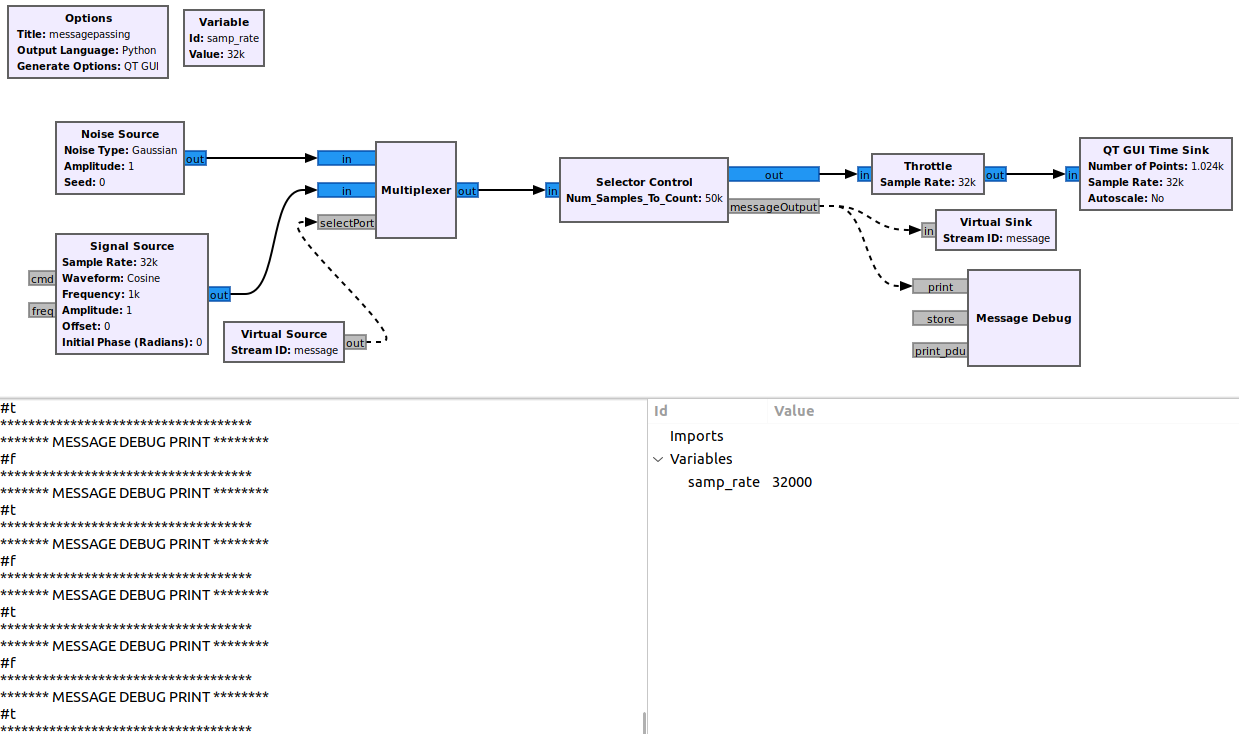Select the Imports tree item
This screenshot has width=1239, height=734.
click(x=696, y=436)
